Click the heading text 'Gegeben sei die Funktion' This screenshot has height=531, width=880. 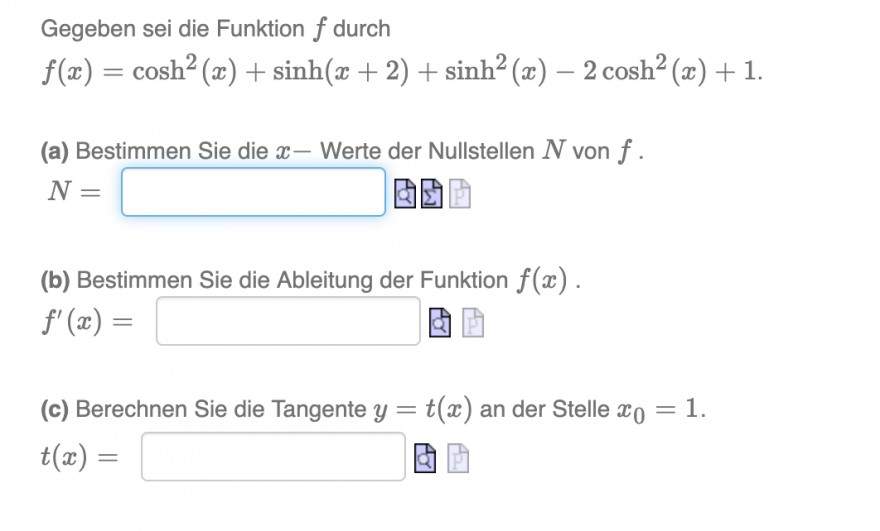pyautogui.click(x=173, y=29)
